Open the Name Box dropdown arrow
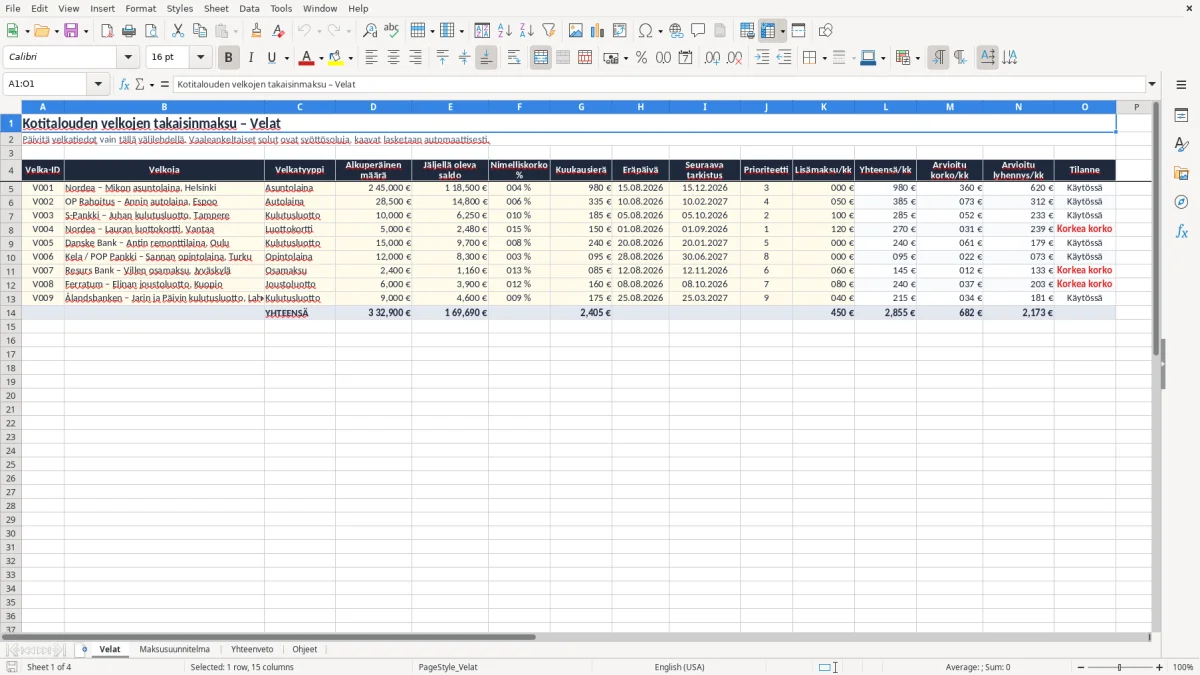This screenshot has width=1200, height=675. tap(98, 84)
